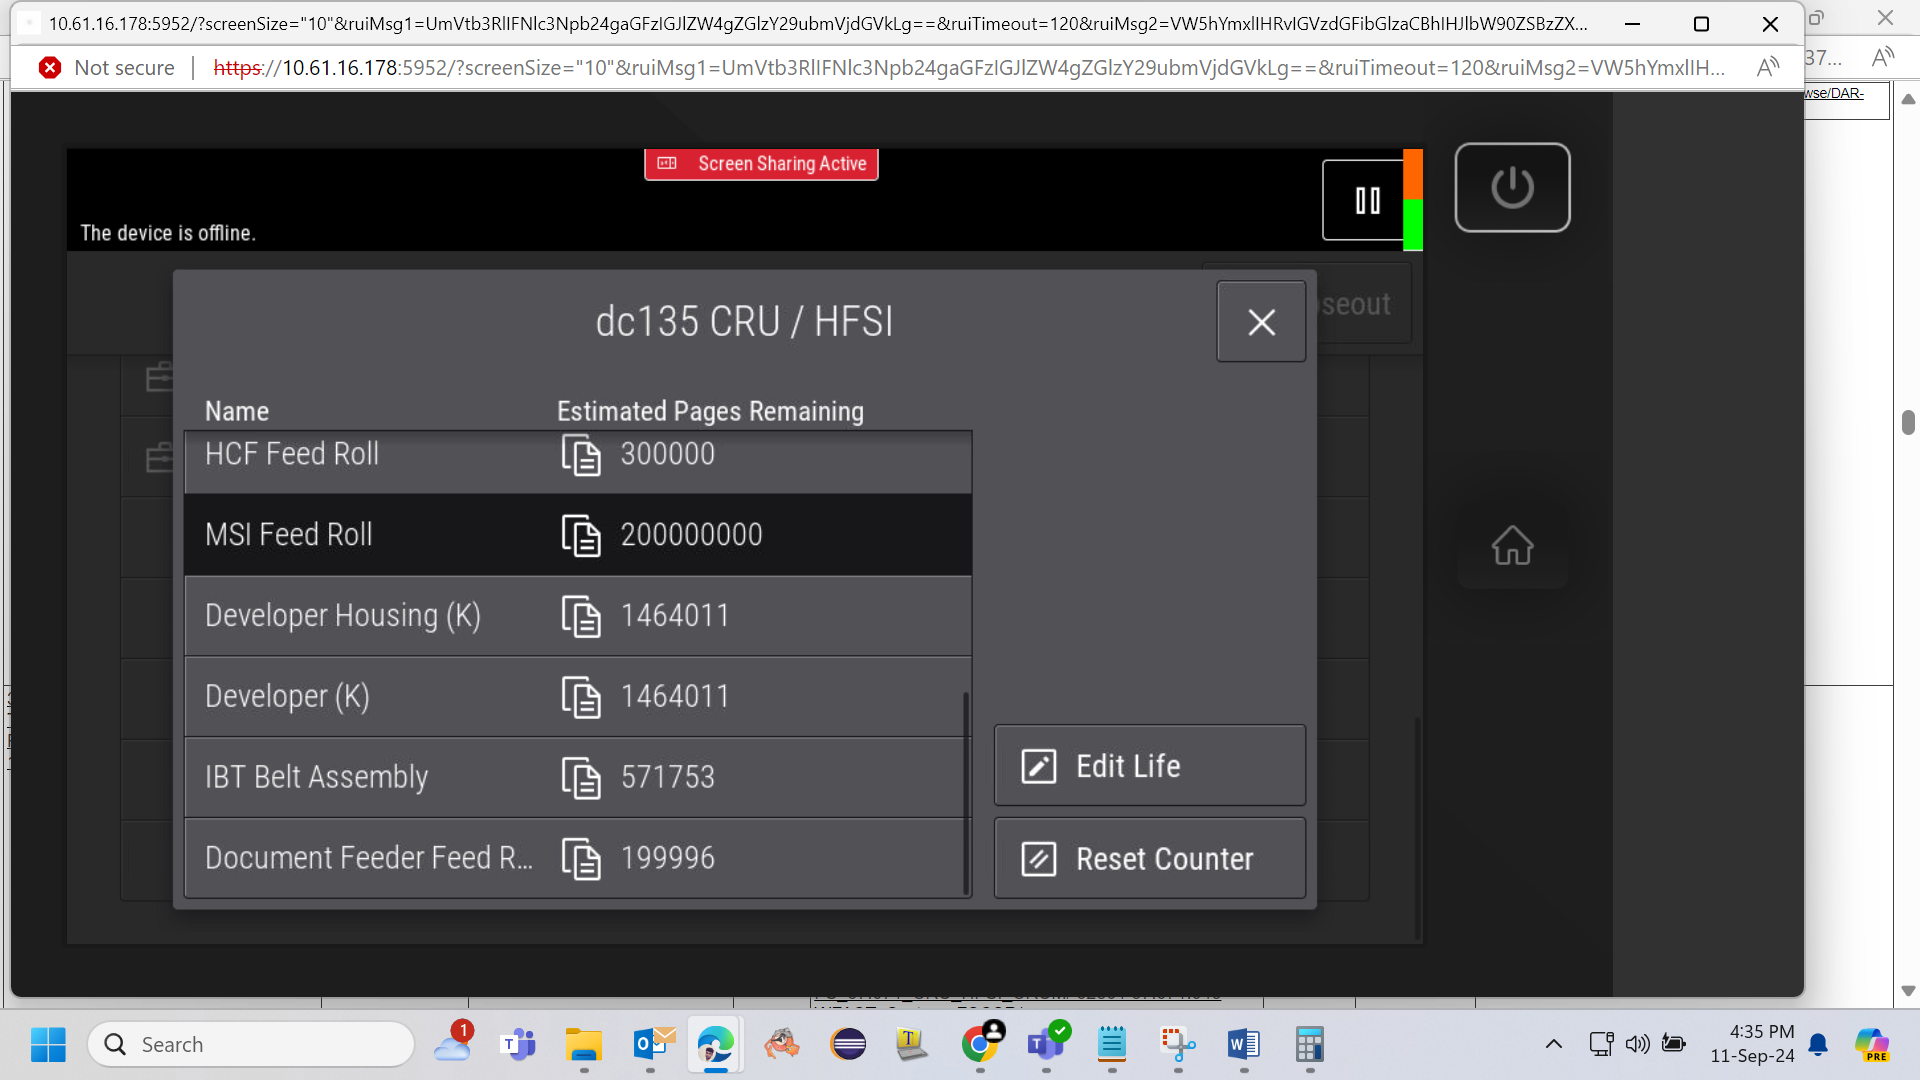Click the Edit Life button
1920x1080 pixels.
click(1150, 766)
